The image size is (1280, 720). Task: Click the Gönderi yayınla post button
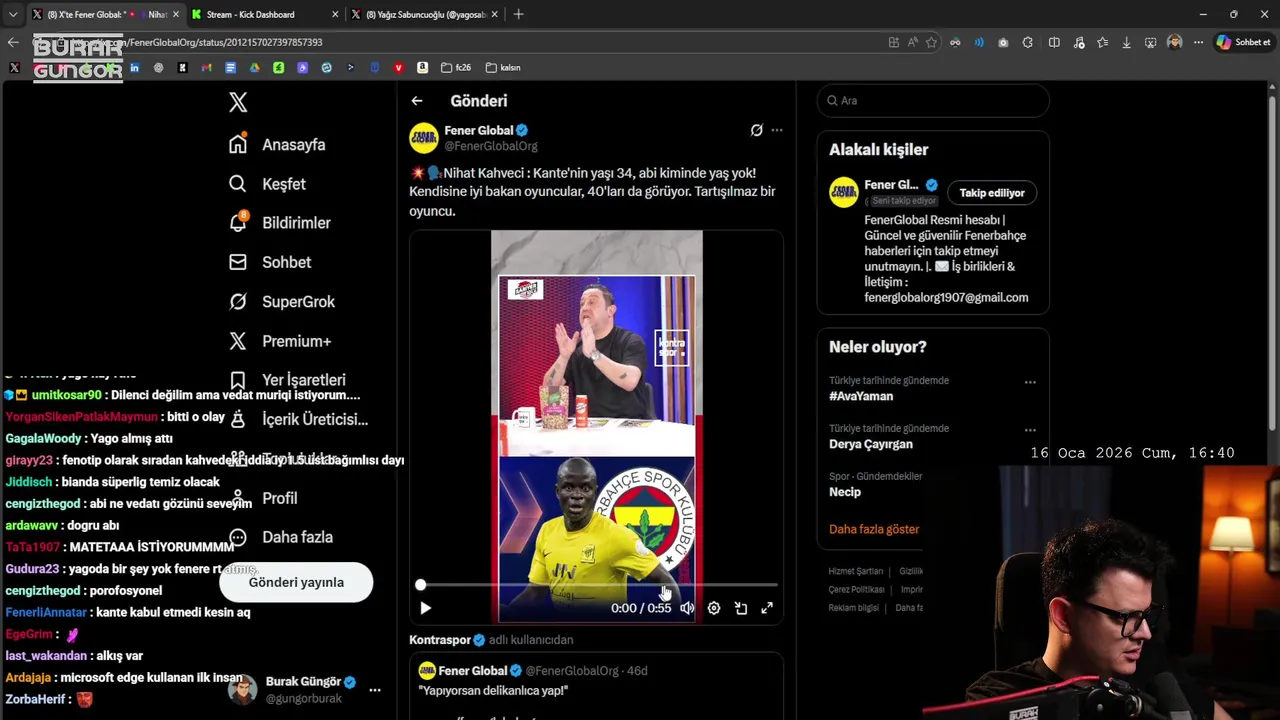(296, 582)
